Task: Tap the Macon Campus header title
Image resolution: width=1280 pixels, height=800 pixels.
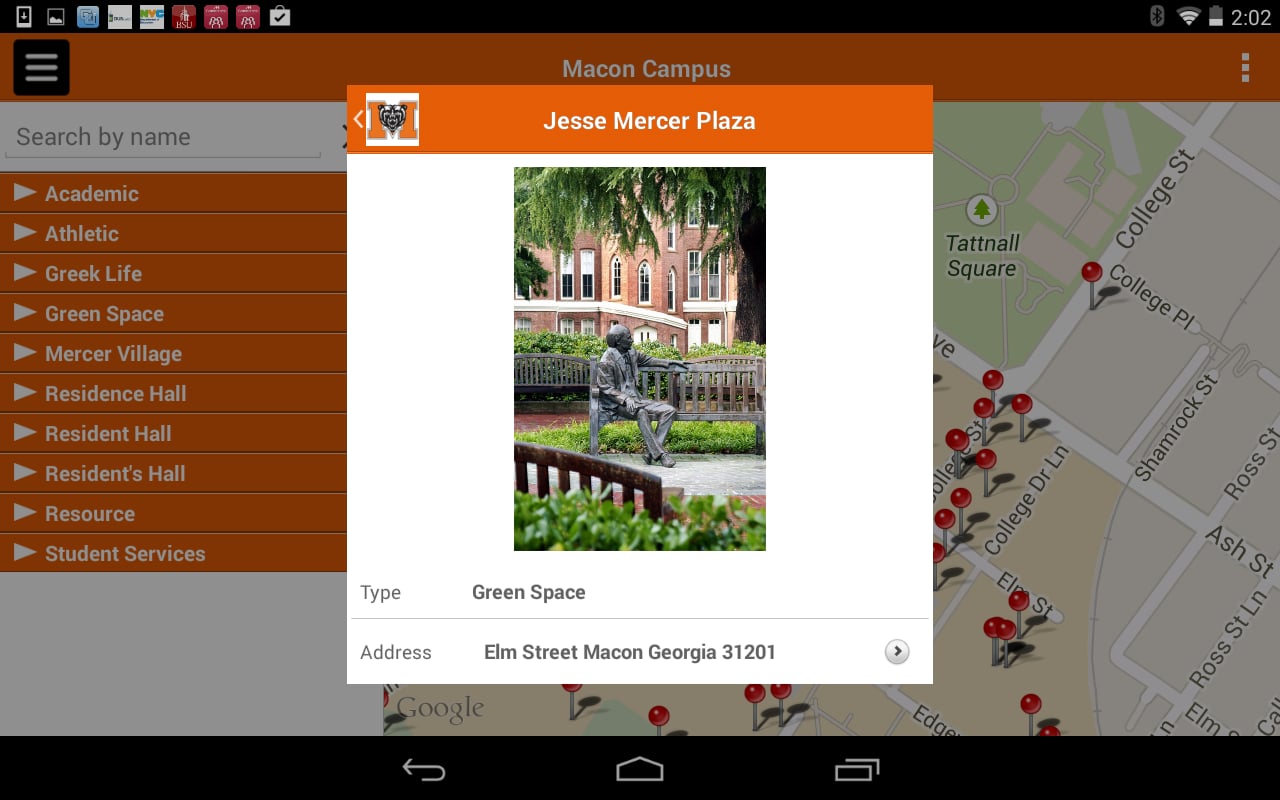Action: pos(646,69)
